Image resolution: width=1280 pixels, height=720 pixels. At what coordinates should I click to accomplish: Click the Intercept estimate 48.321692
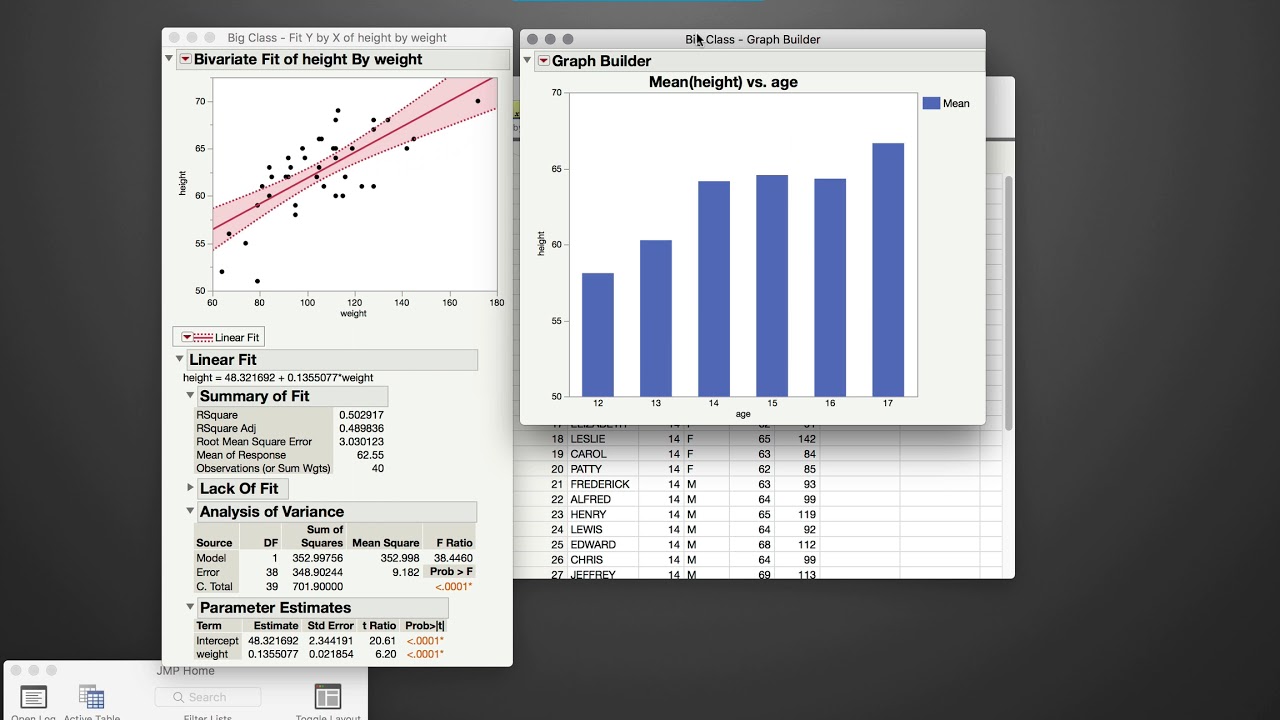[273, 640]
